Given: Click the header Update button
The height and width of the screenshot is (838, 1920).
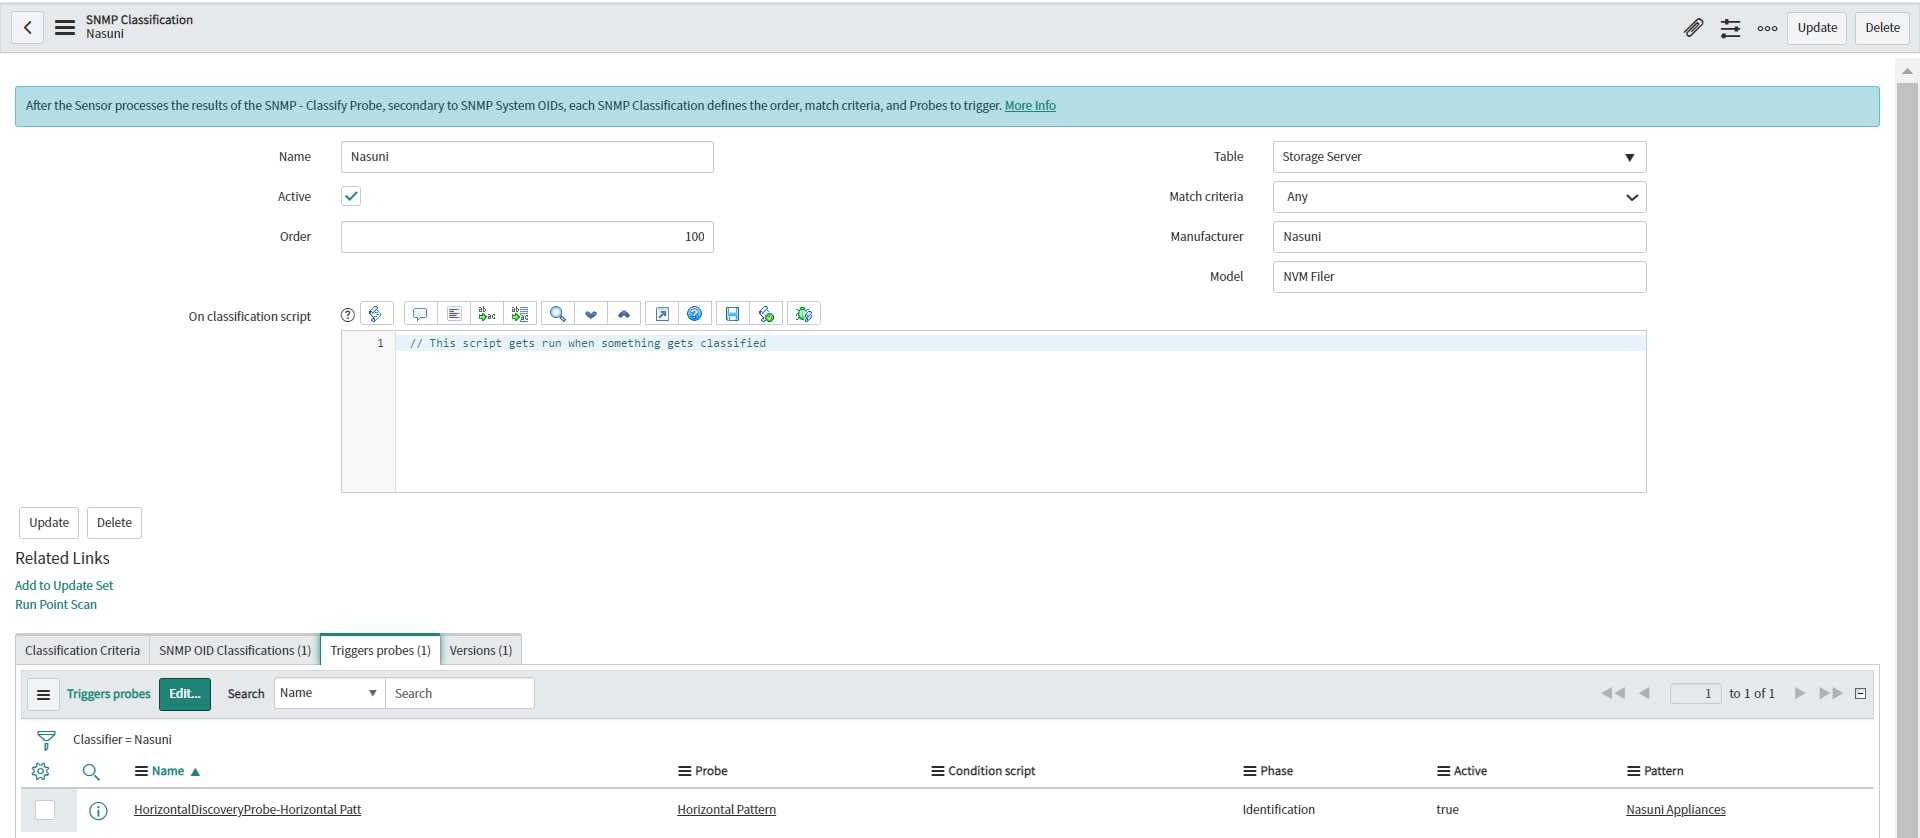Looking at the screenshot, I should (1817, 28).
